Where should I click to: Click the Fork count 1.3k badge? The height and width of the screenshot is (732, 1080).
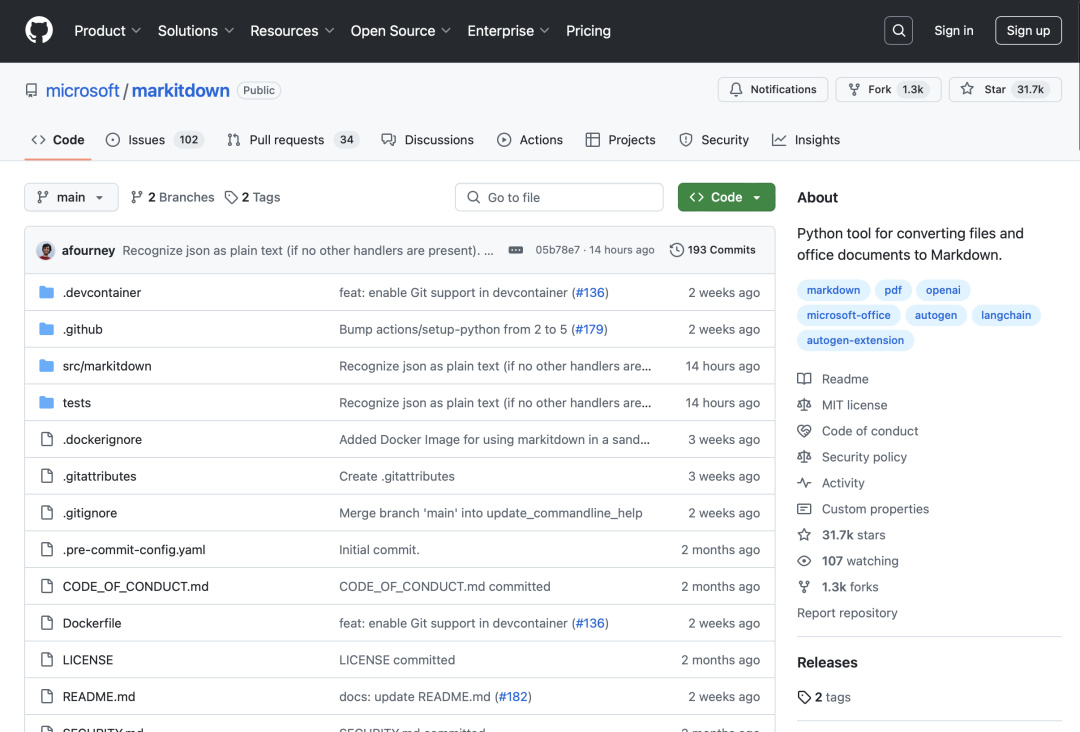[913, 90]
